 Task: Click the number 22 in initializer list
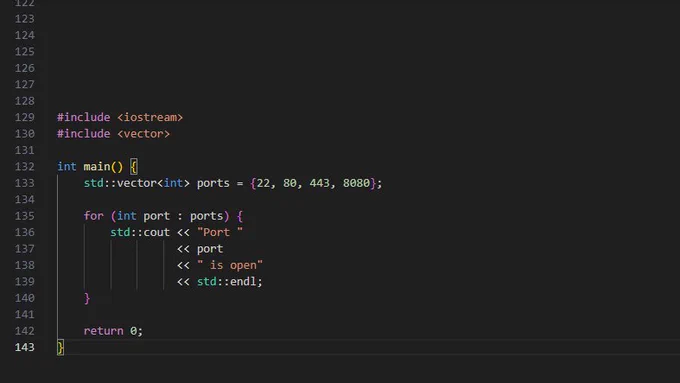tap(263, 183)
